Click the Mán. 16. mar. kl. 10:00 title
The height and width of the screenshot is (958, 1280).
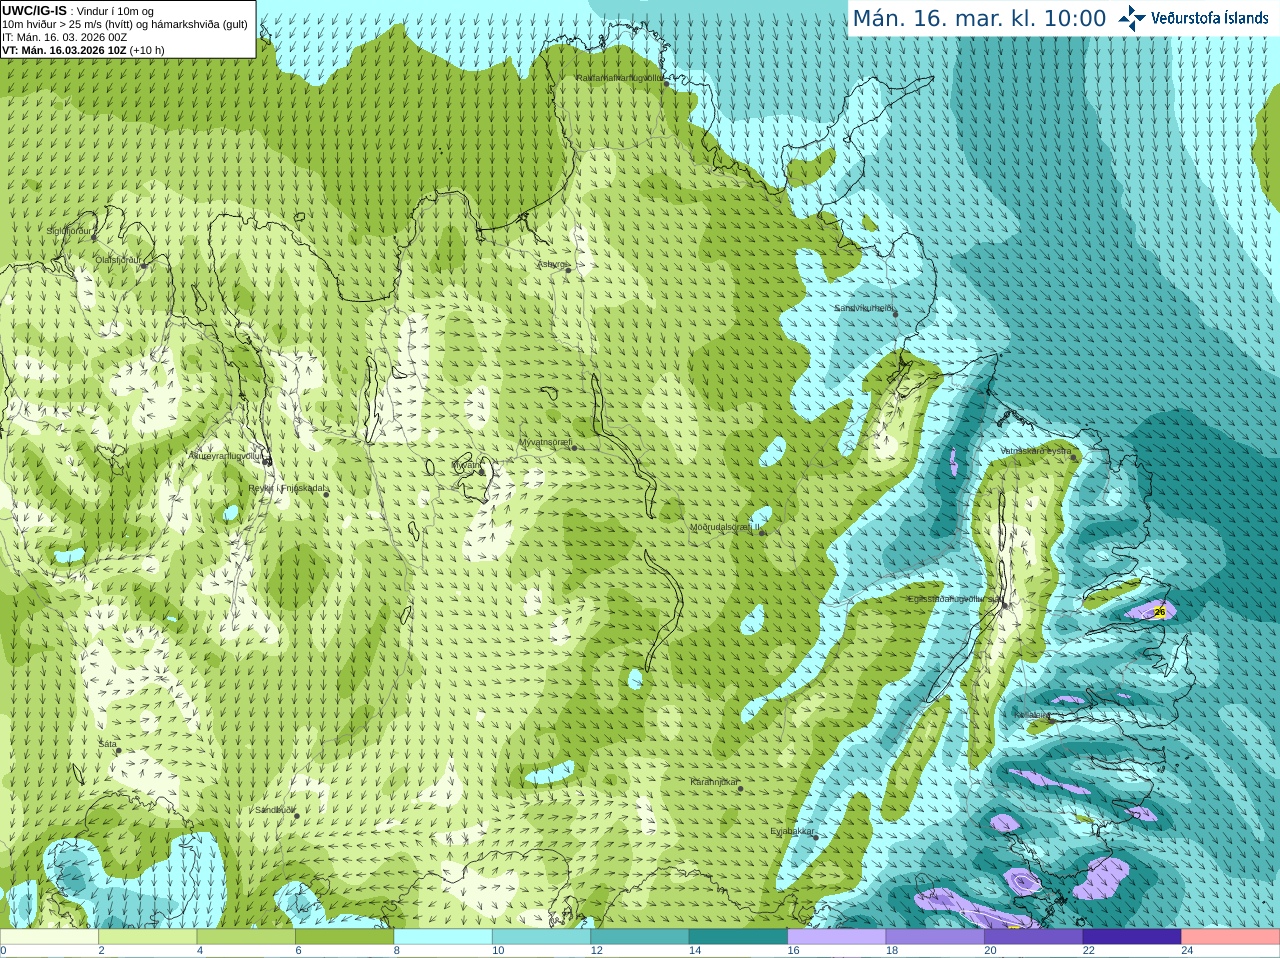click(979, 19)
